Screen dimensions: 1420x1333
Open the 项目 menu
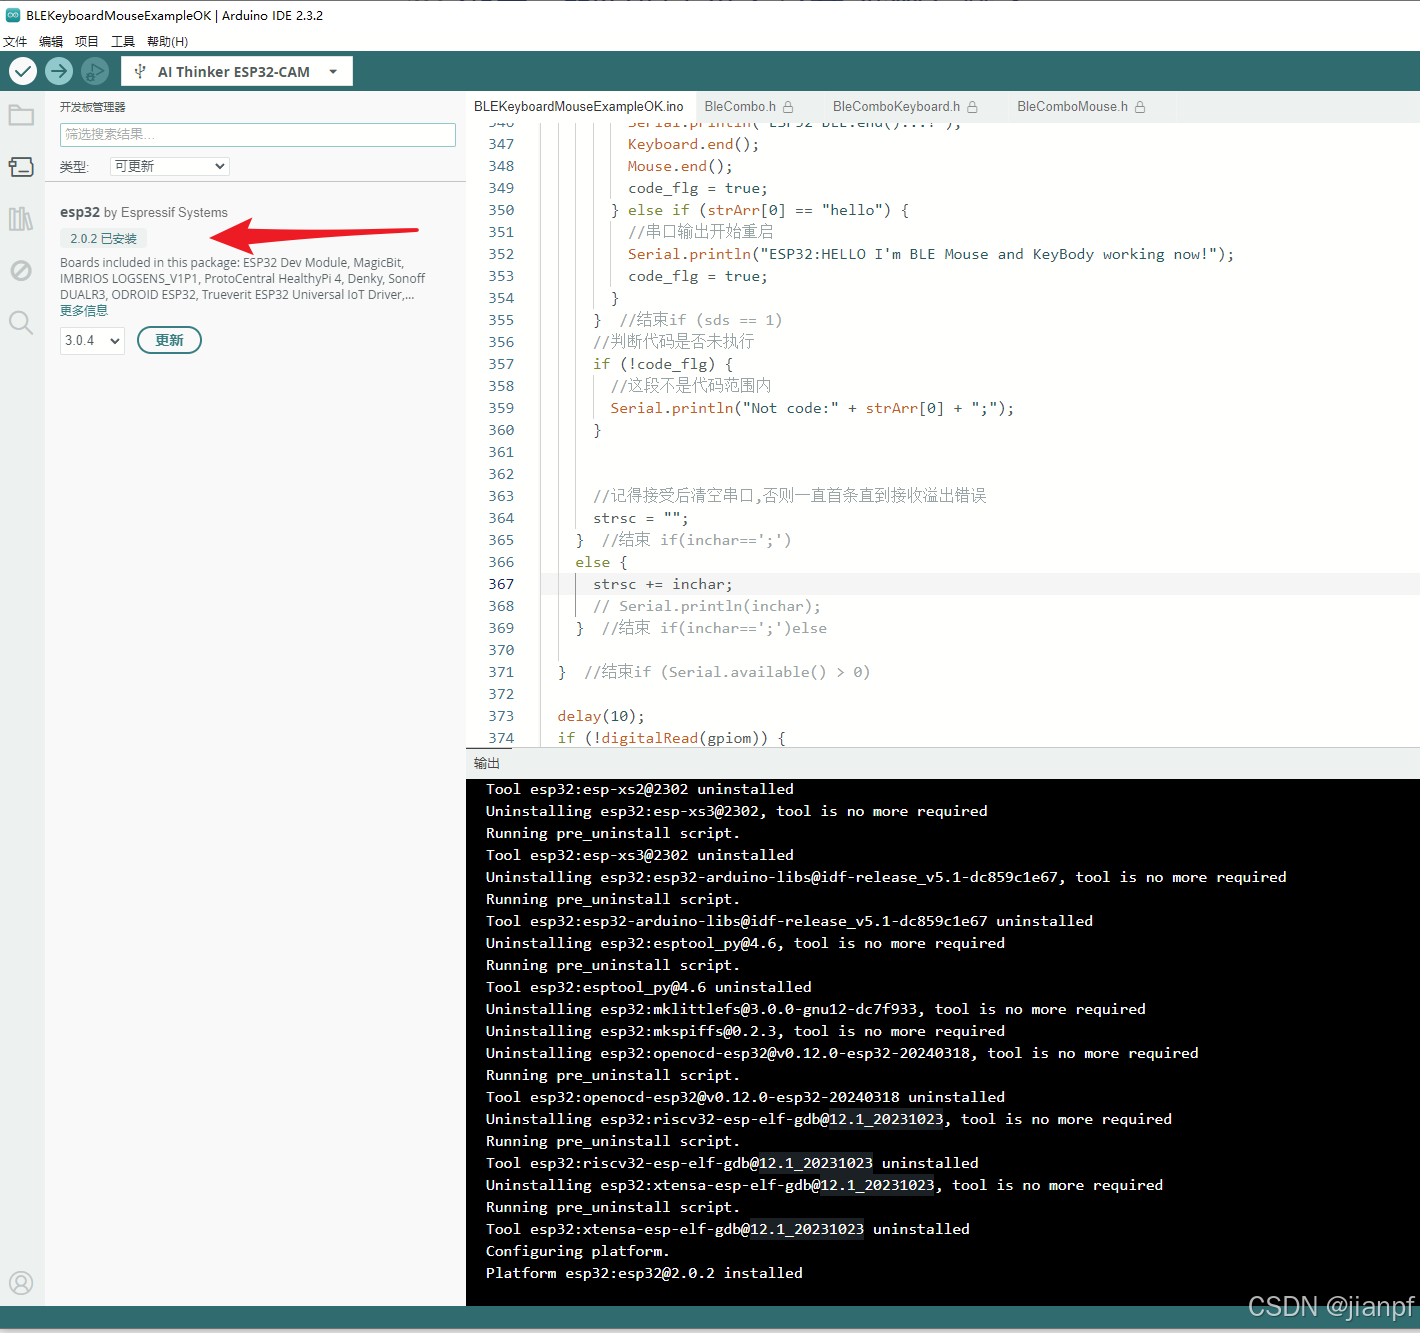pos(87,41)
